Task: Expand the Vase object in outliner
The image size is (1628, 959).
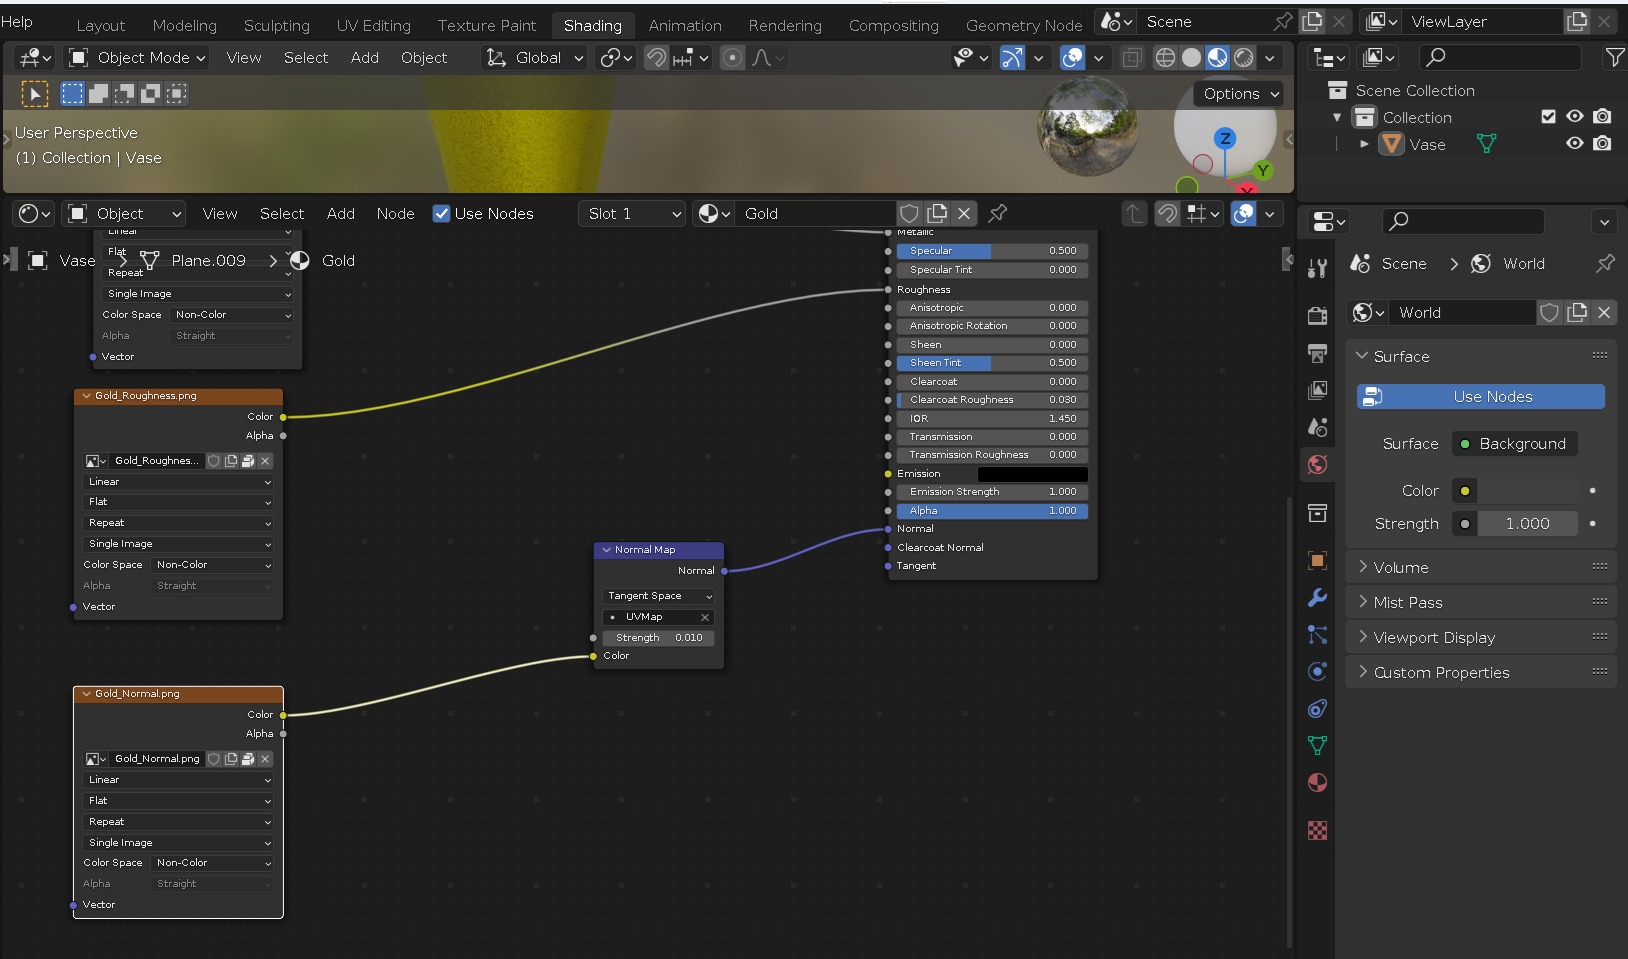Action: tap(1364, 144)
